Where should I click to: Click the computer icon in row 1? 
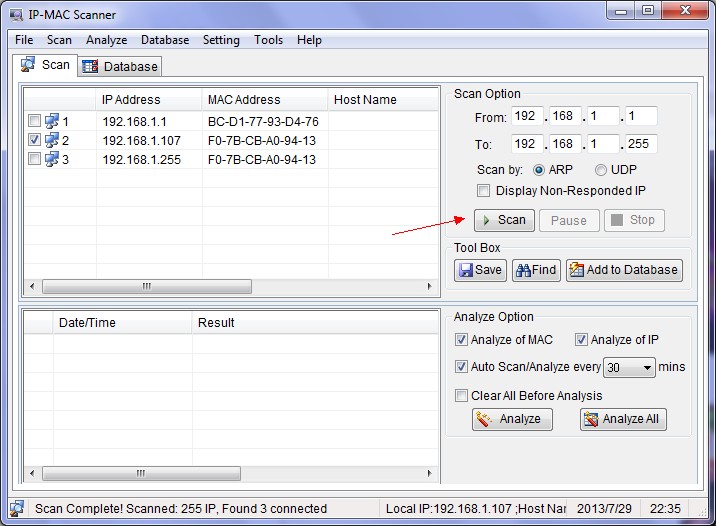pos(52,121)
